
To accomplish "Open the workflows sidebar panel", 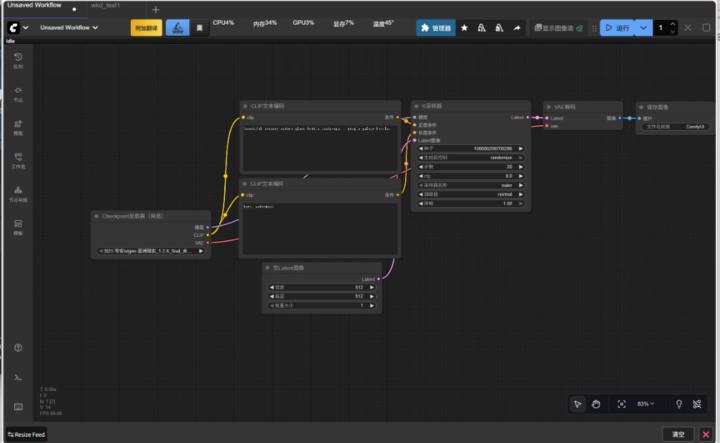I will 18,160.
